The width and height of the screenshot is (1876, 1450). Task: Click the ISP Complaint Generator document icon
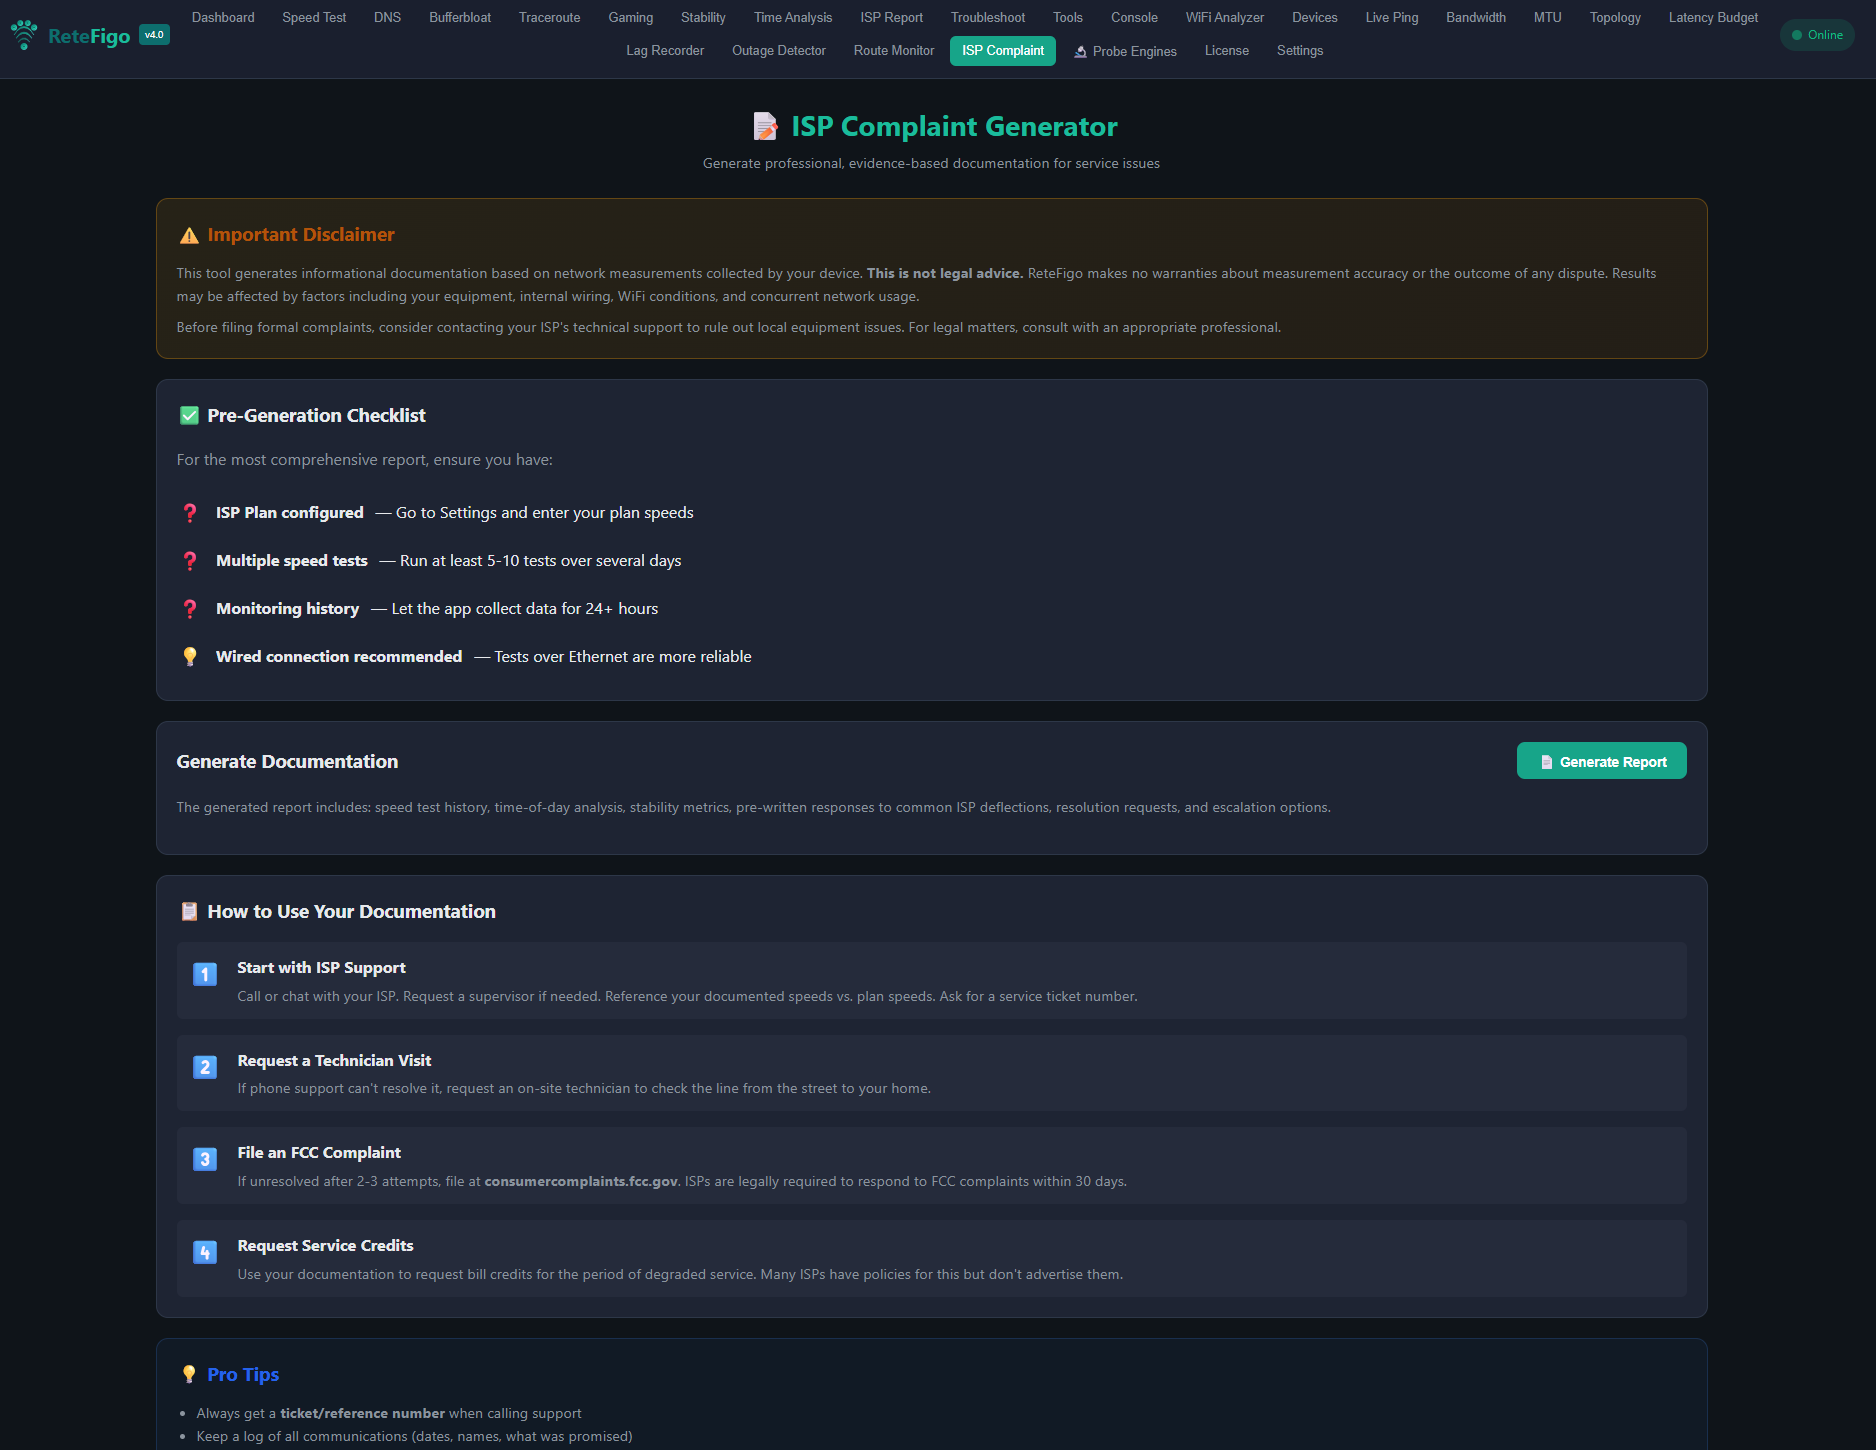[765, 127]
